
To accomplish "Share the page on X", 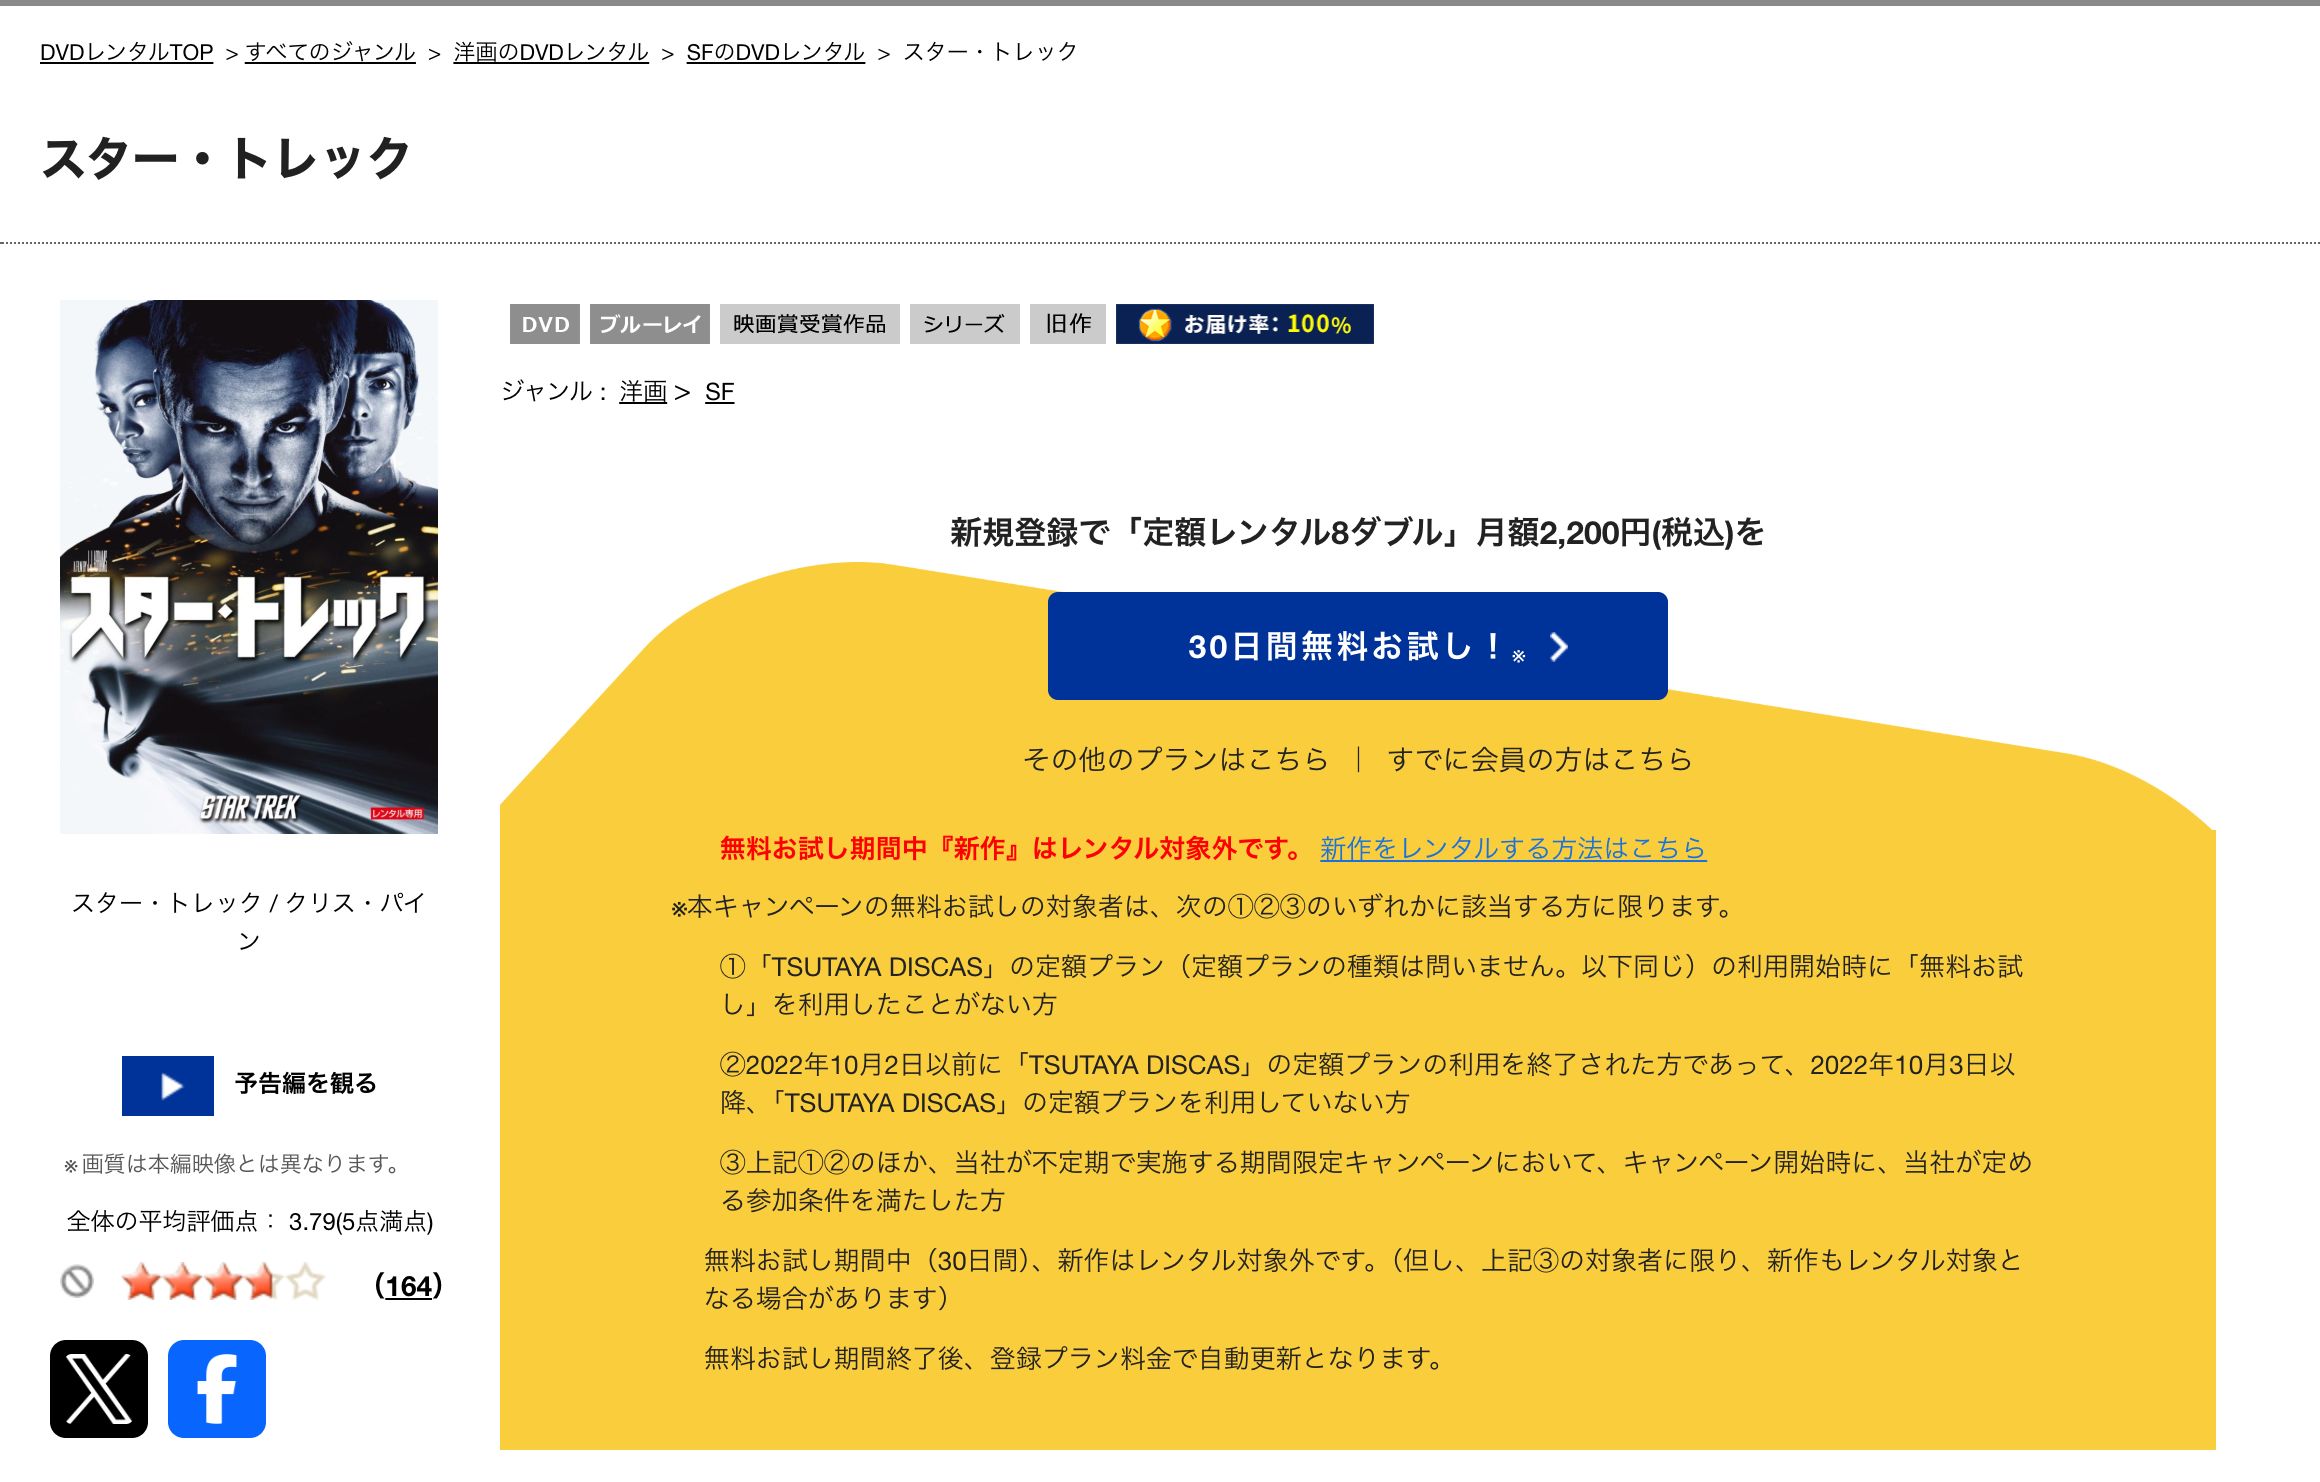I will [99, 1389].
